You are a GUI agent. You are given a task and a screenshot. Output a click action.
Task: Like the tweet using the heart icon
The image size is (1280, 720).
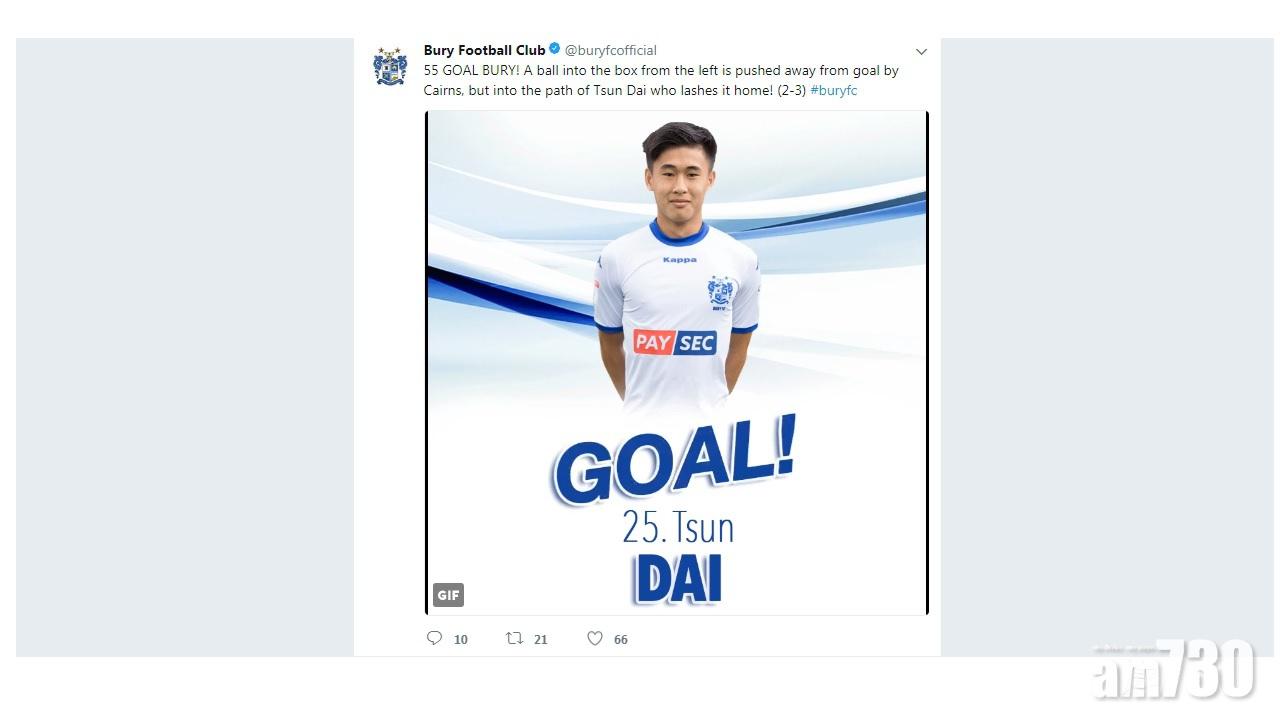[x=595, y=638]
